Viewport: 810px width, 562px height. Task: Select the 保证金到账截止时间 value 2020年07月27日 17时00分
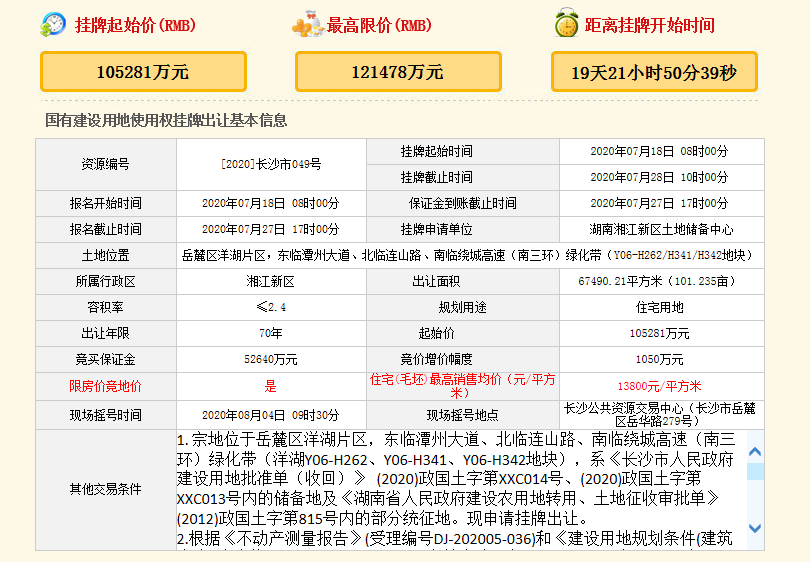click(x=659, y=204)
